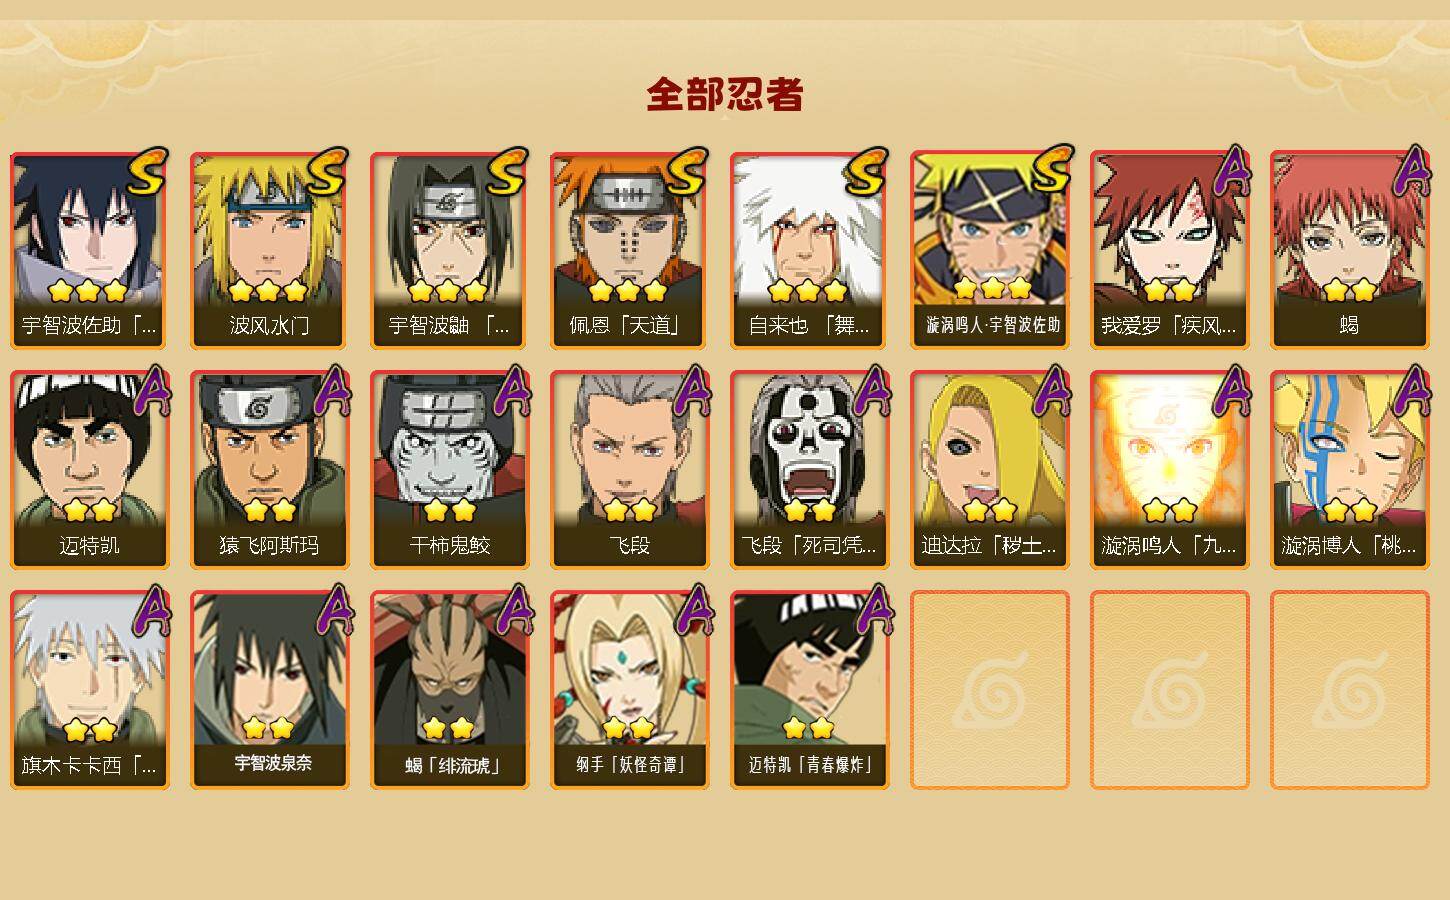Select the 波风水门 ninja card
Viewport: 1450px width, 900px height.
tap(269, 250)
